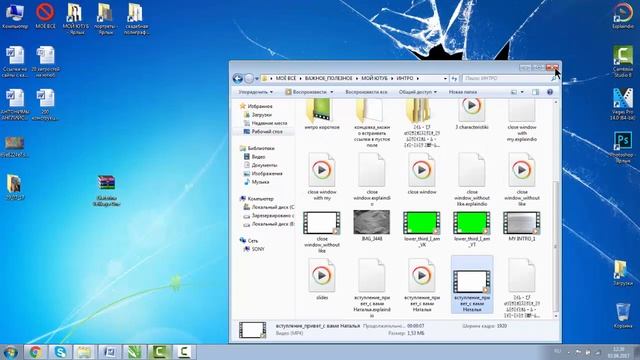Open the Windows Start button
Viewport: 640px width, 360px height.
[x=10, y=352]
